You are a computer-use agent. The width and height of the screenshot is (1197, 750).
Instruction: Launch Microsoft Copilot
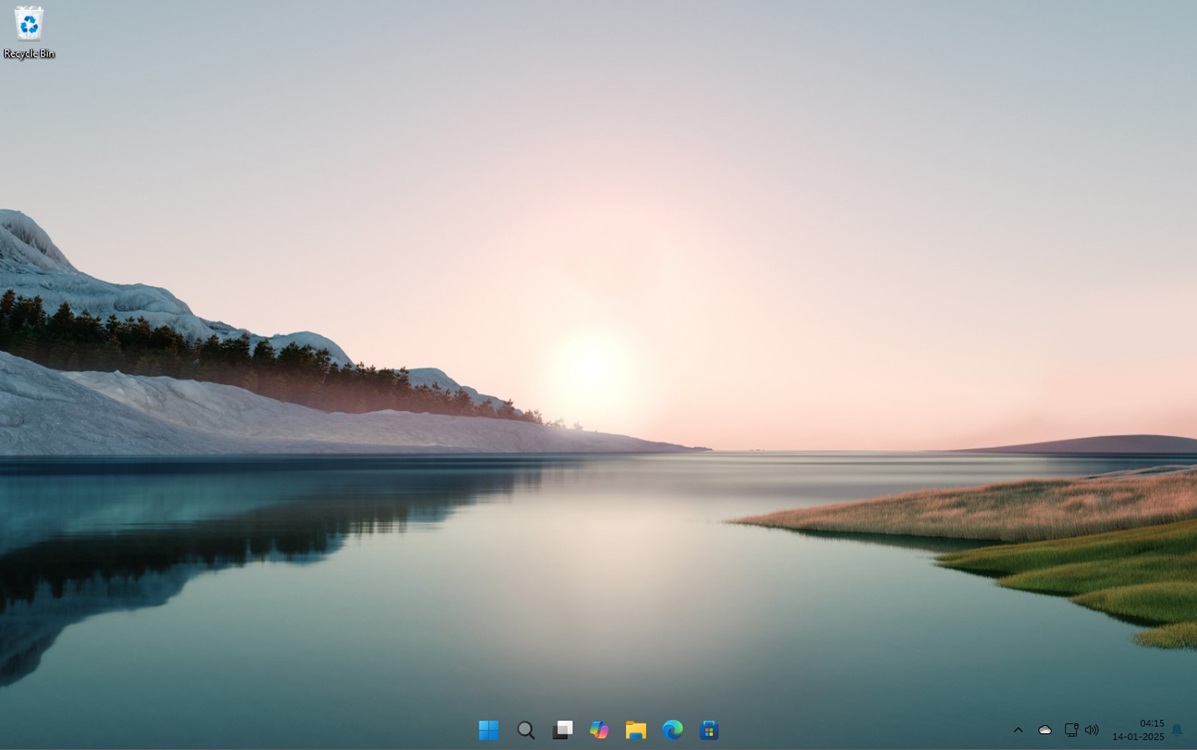click(x=598, y=730)
